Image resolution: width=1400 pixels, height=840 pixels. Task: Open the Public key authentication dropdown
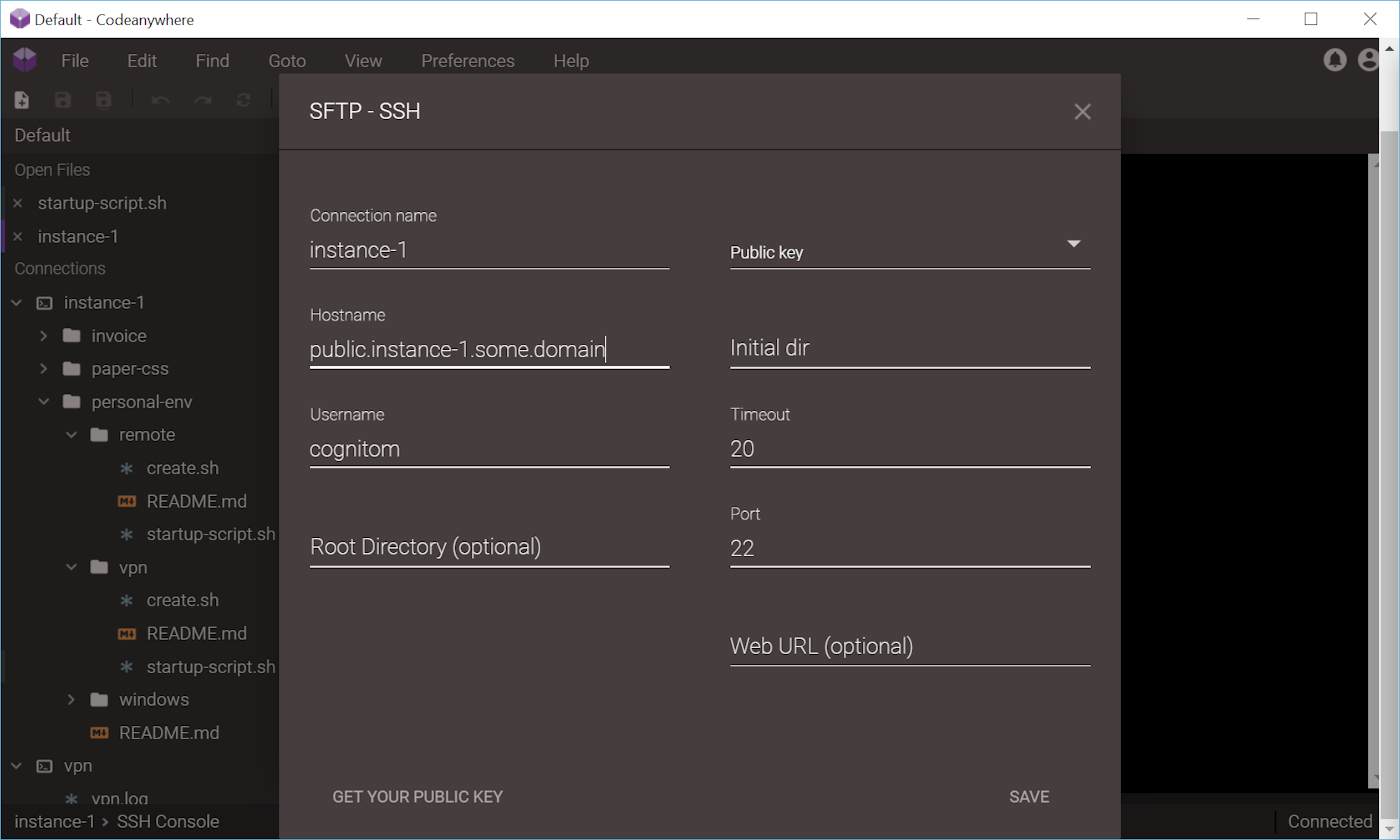pos(910,250)
